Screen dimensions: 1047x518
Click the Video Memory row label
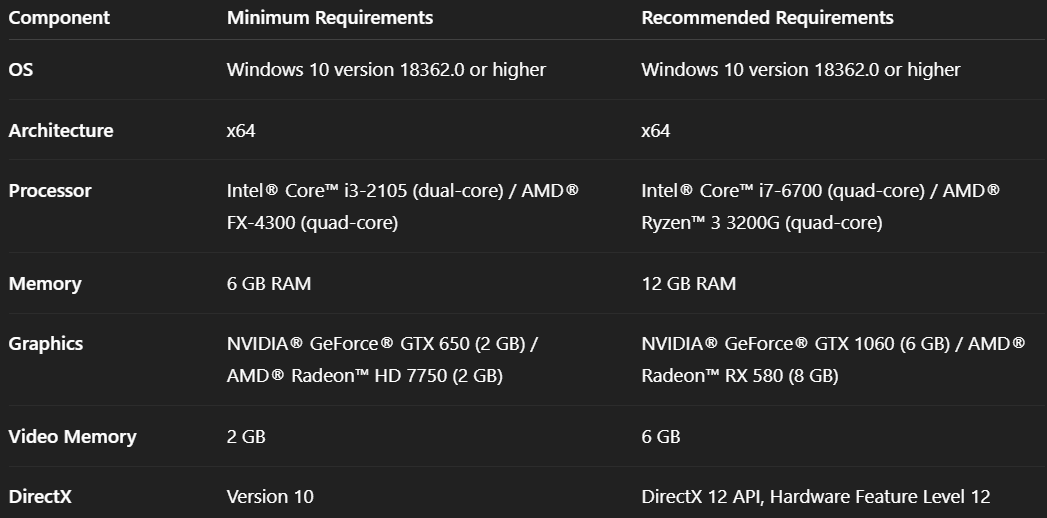tap(72, 437)
